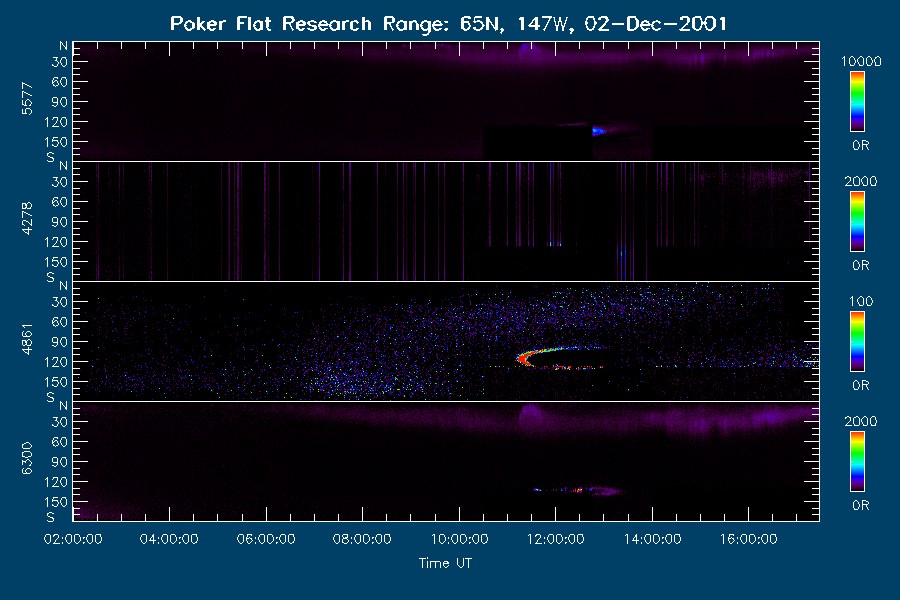Click the 08:00:00 time axis label
The height and width of the screenshot is (600, 900).
362,539
